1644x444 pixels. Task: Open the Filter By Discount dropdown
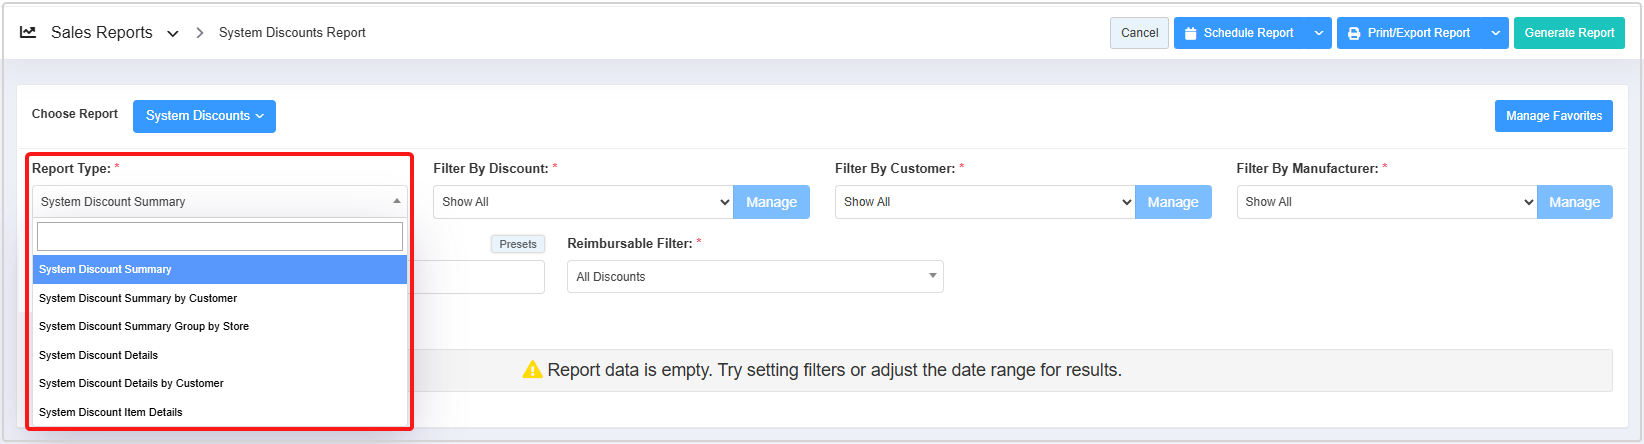[583, 202]
